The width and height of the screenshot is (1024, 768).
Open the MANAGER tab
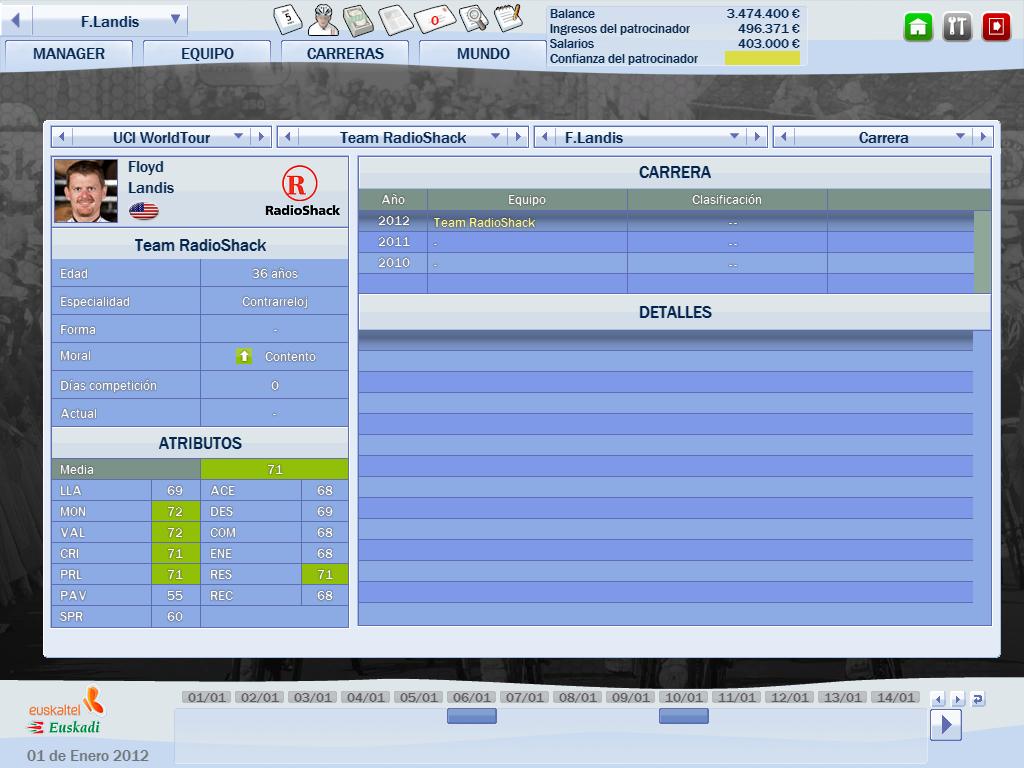(68, 54)
